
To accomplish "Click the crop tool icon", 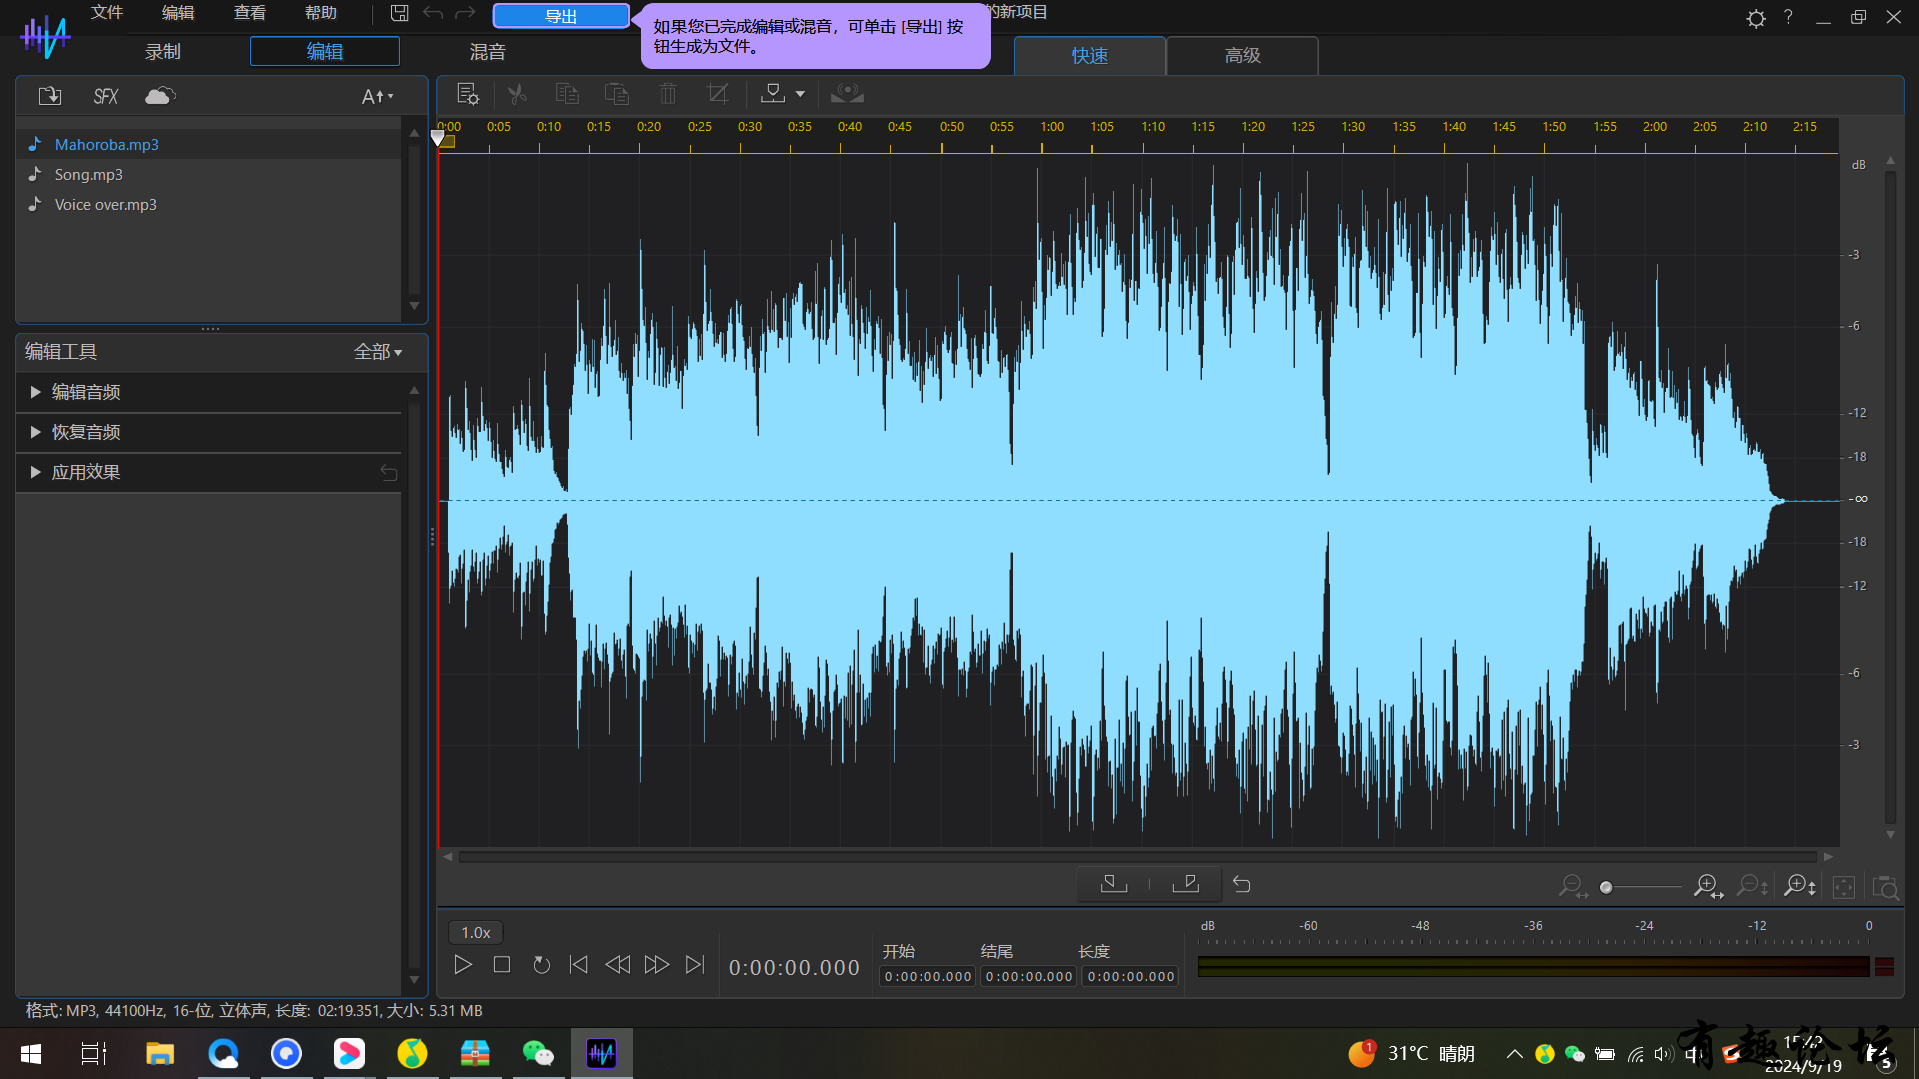I will (x=718, y=94).
